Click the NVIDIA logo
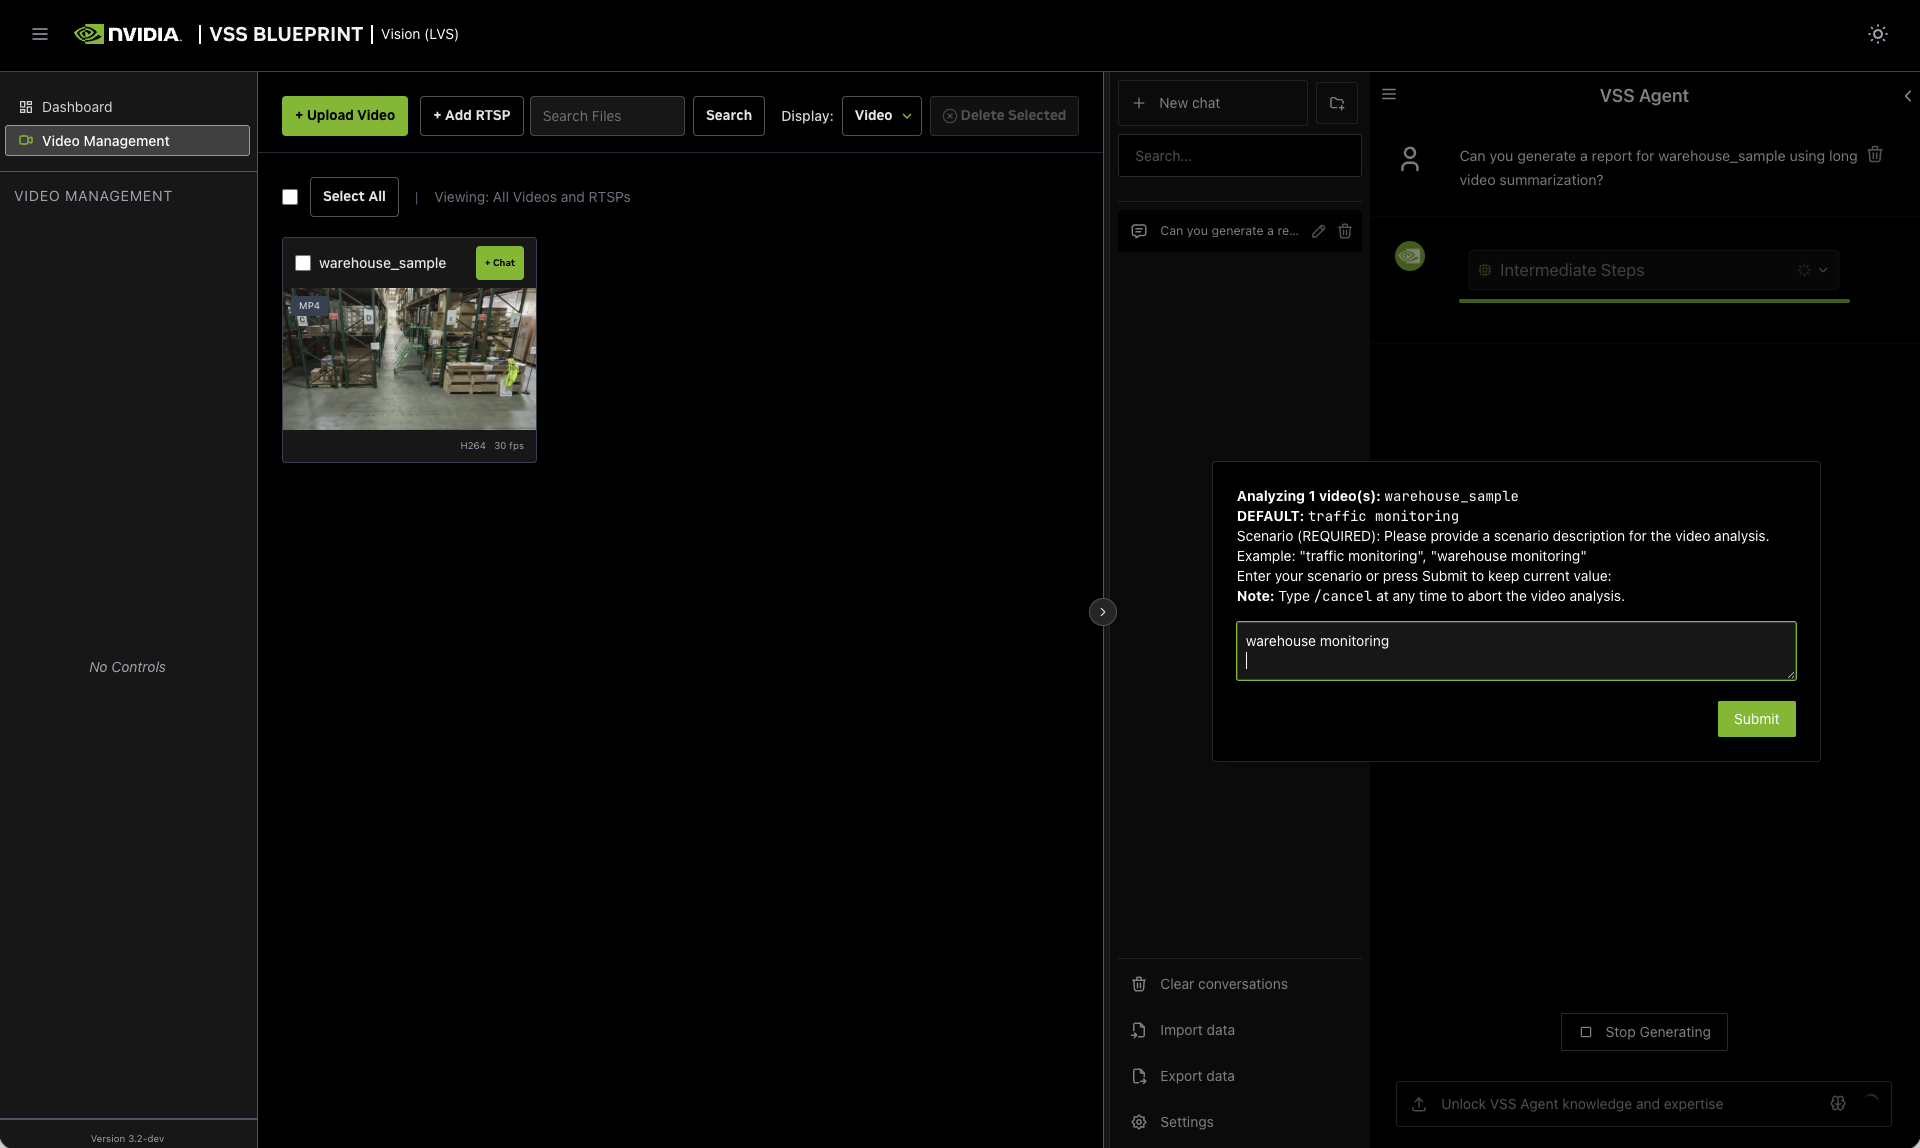This screenshot has width=1920, height=1148. 128,34
